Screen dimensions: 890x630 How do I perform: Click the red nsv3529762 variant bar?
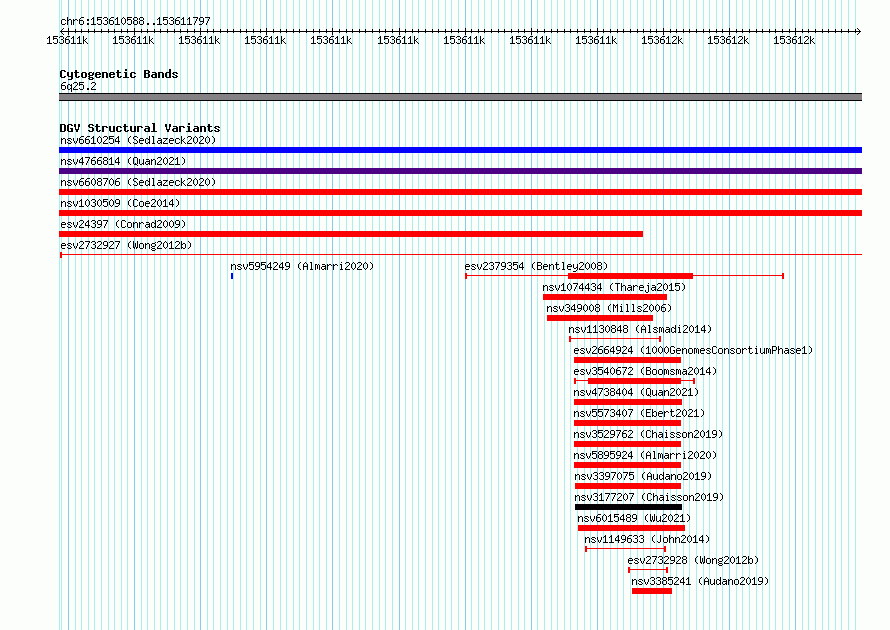click(627, 444)
